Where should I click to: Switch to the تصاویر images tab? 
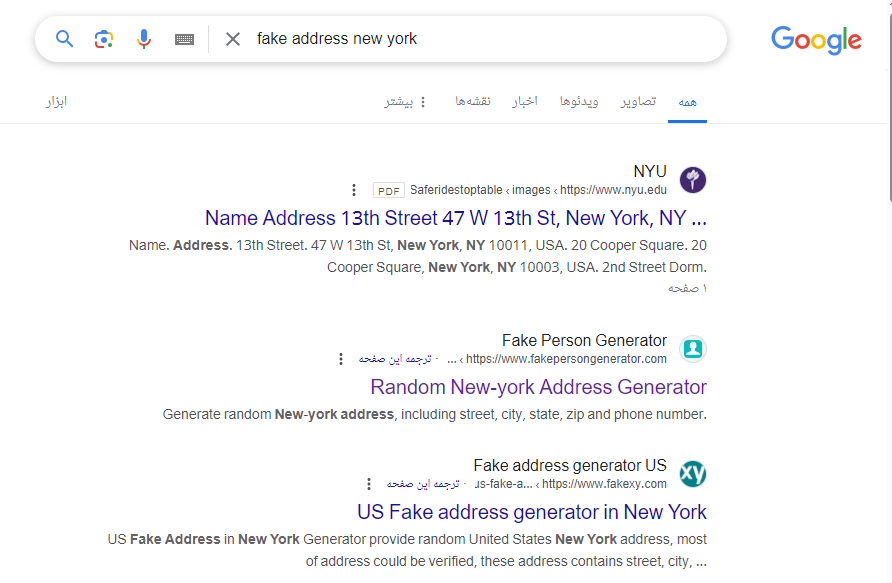638,101
